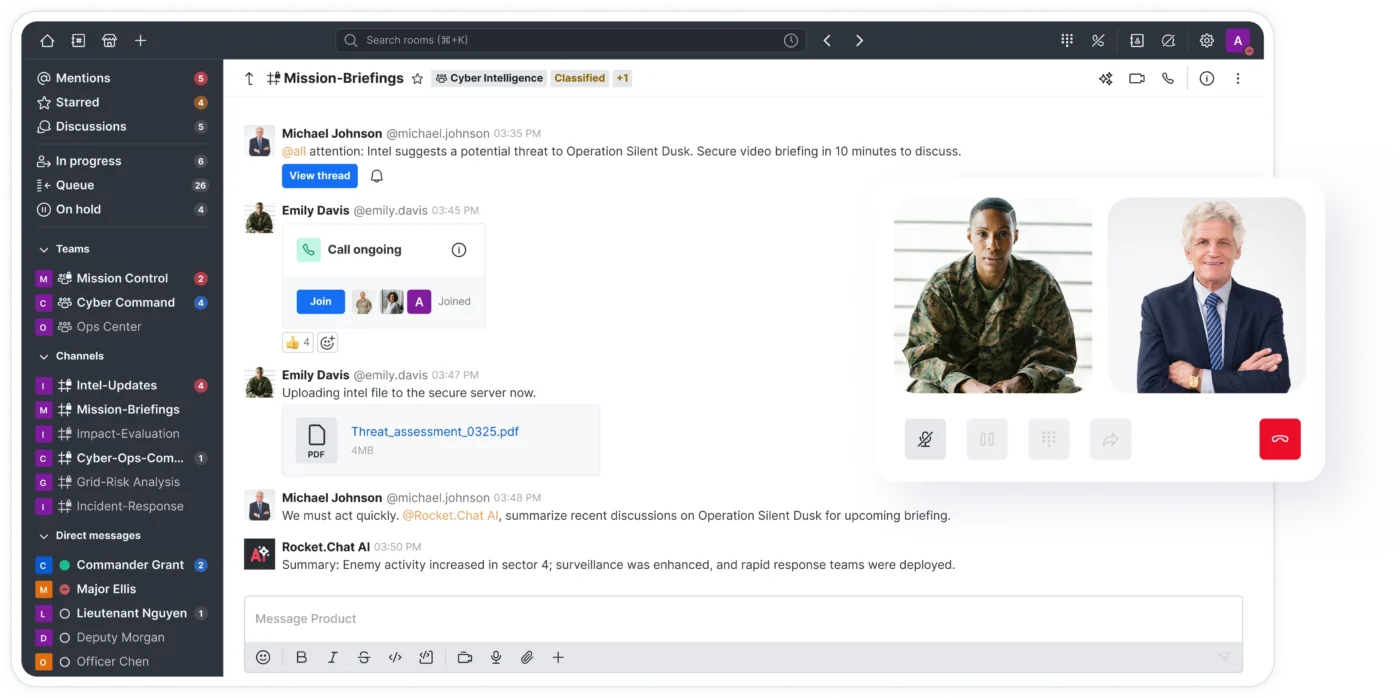The image size is (1400, 698).
Task: Open In progress chats
Action: pyautogui.click(x=122, y=161)
